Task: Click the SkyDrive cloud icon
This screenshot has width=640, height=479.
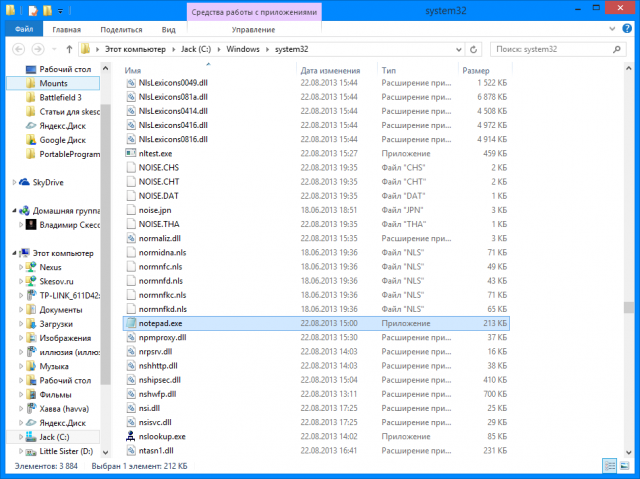Action: [24, 182]
